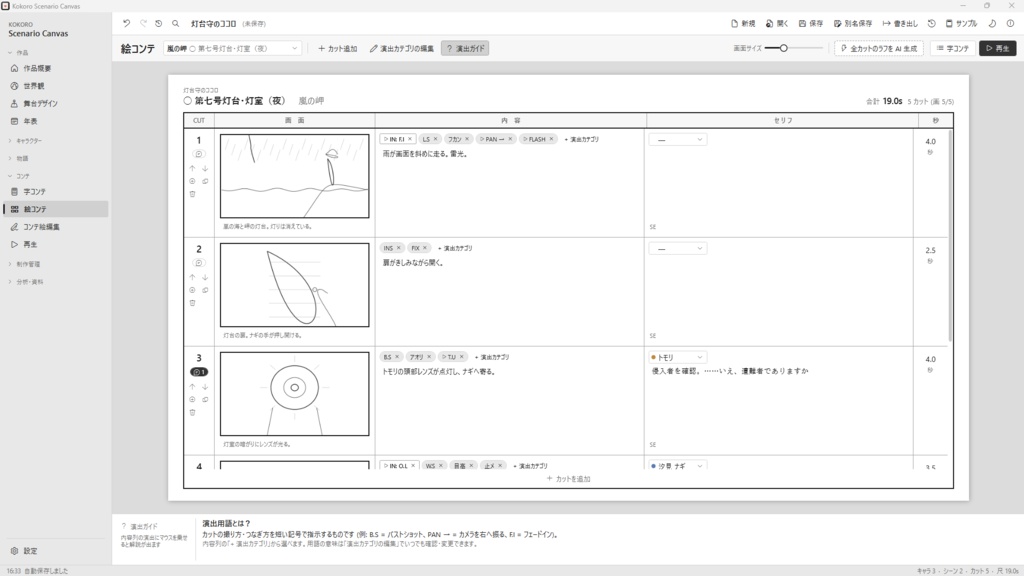This screenshot has width=1024, height=576.
Task: Move cut 1 down with arrow
Action: coord(205,168)
